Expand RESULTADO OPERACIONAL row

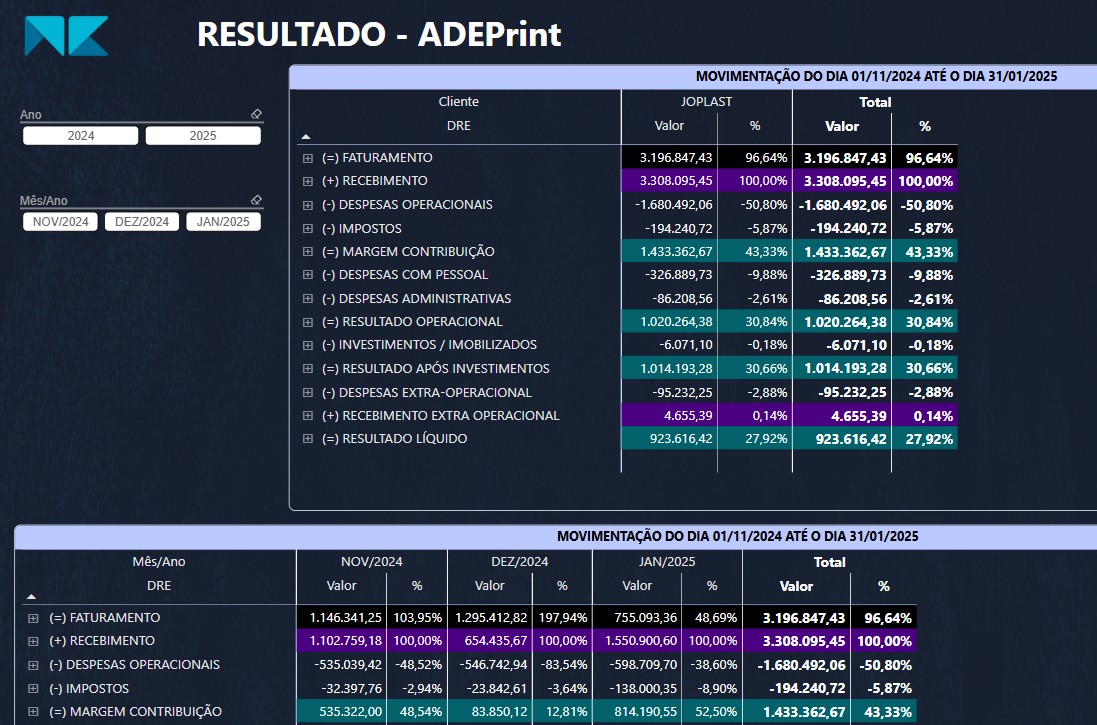307,322
